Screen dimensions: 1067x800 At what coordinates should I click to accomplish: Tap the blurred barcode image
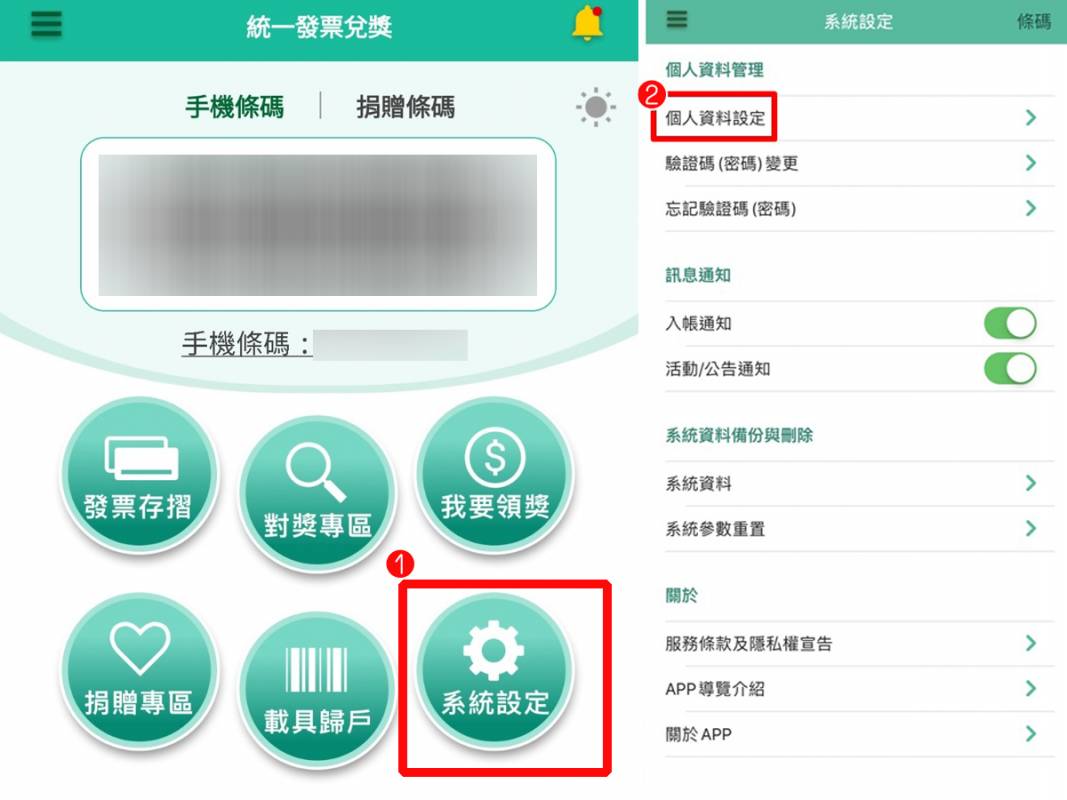click(x=318, y=224)
